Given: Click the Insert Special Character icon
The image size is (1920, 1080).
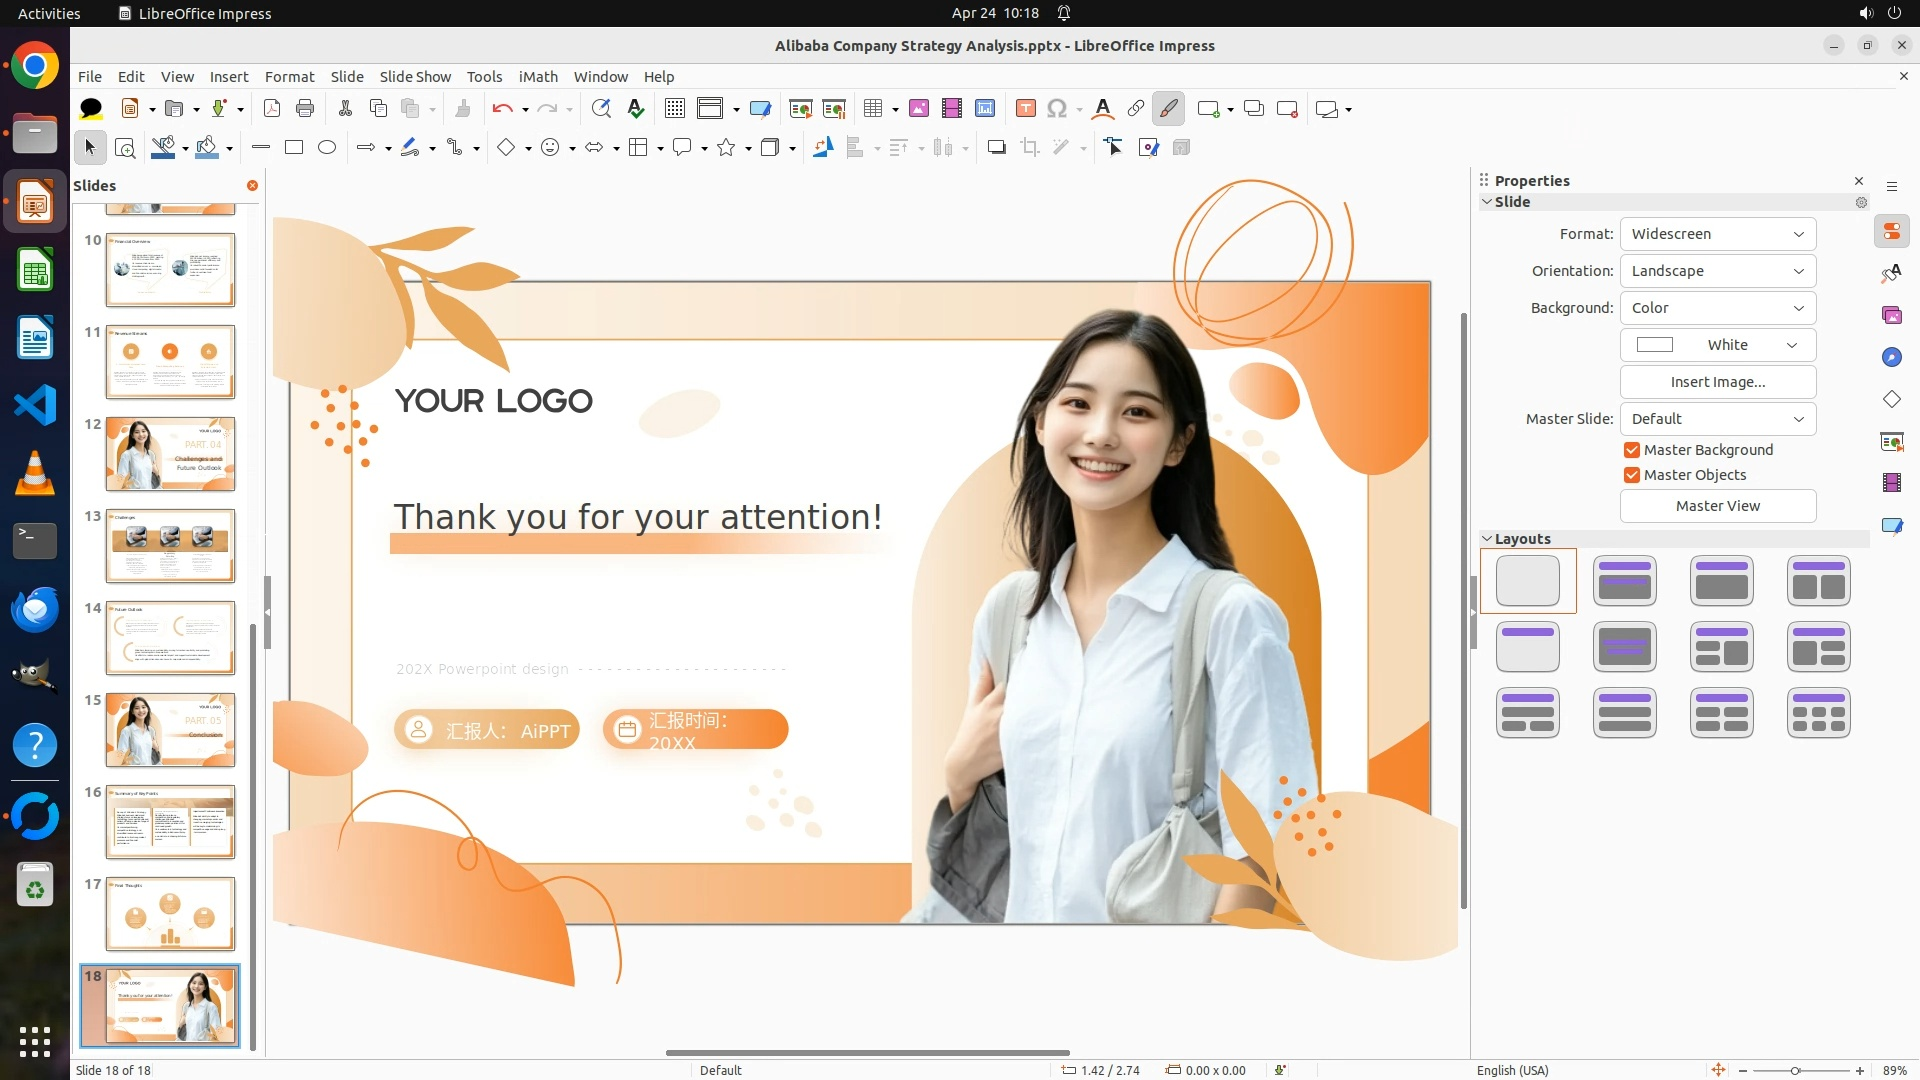Looking at the screenshot, I should [1057, 109].
